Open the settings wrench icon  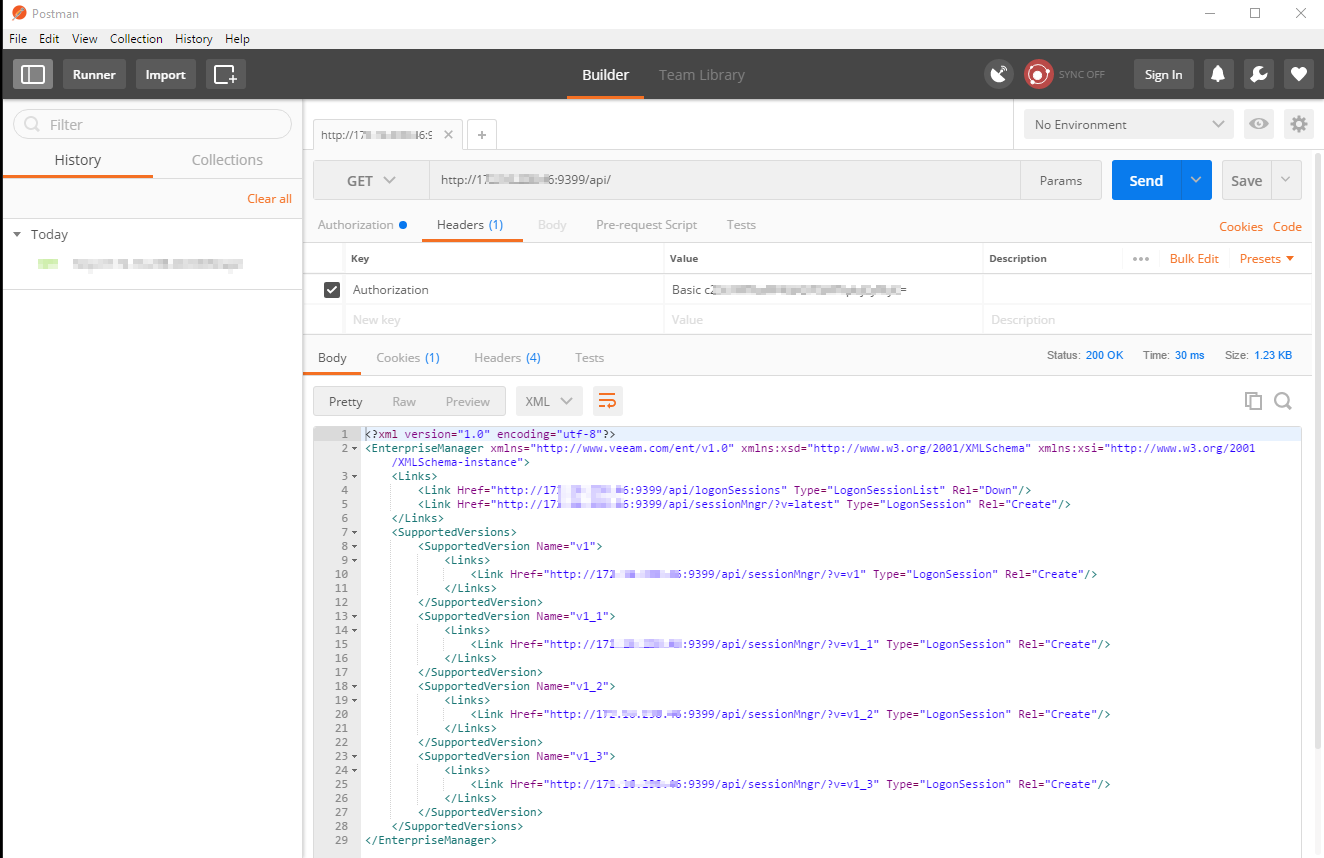click(x=1259, y=74)
